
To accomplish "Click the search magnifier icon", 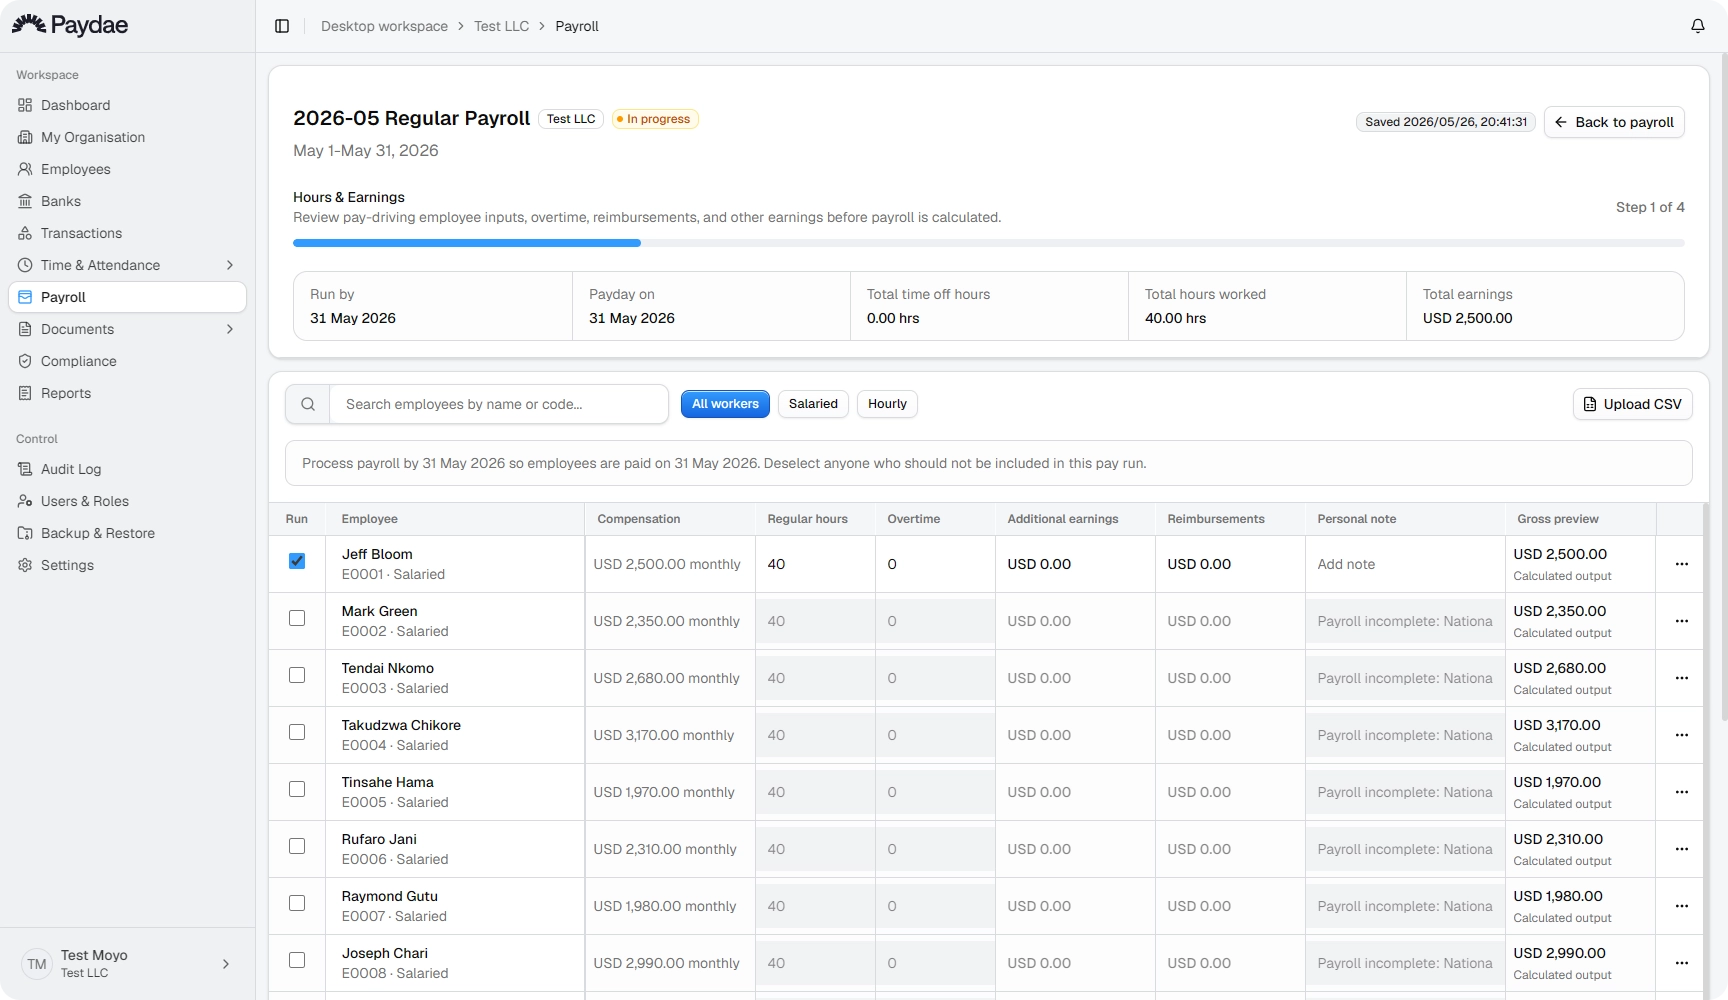I will point(308,404).
